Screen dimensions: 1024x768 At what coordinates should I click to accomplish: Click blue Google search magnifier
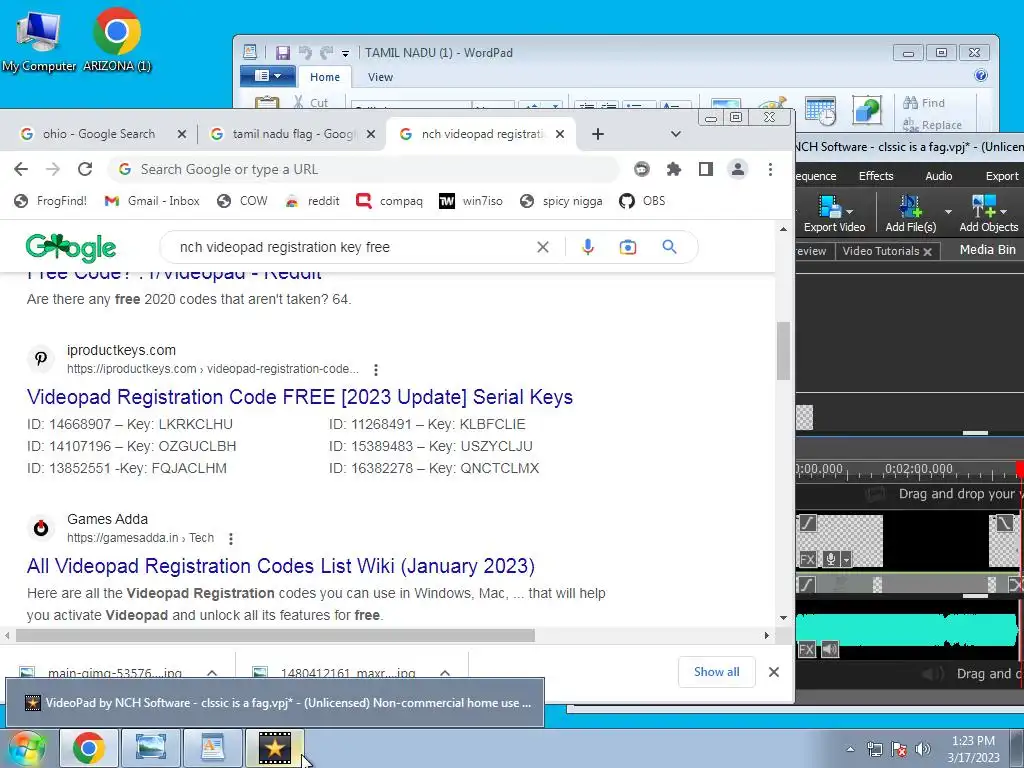point(669,247)
